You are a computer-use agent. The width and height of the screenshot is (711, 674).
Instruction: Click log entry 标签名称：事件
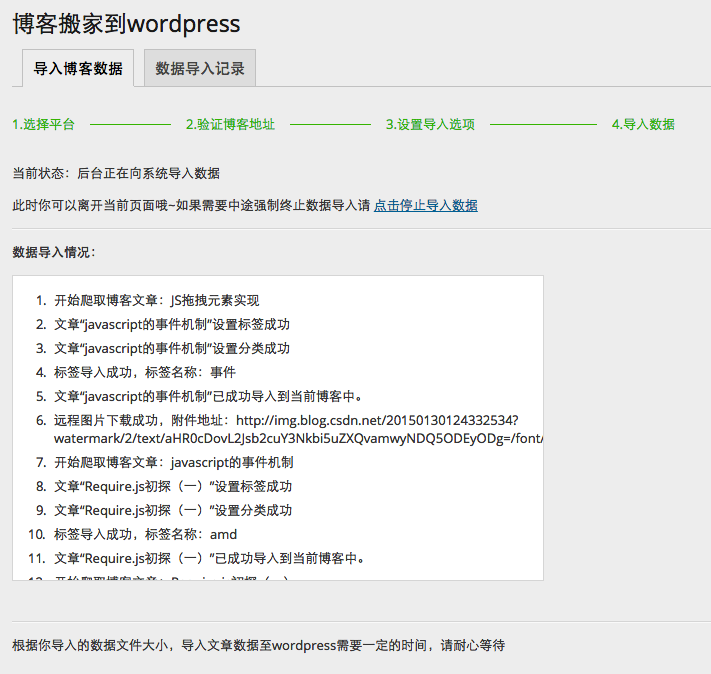(x=145, y=372)
